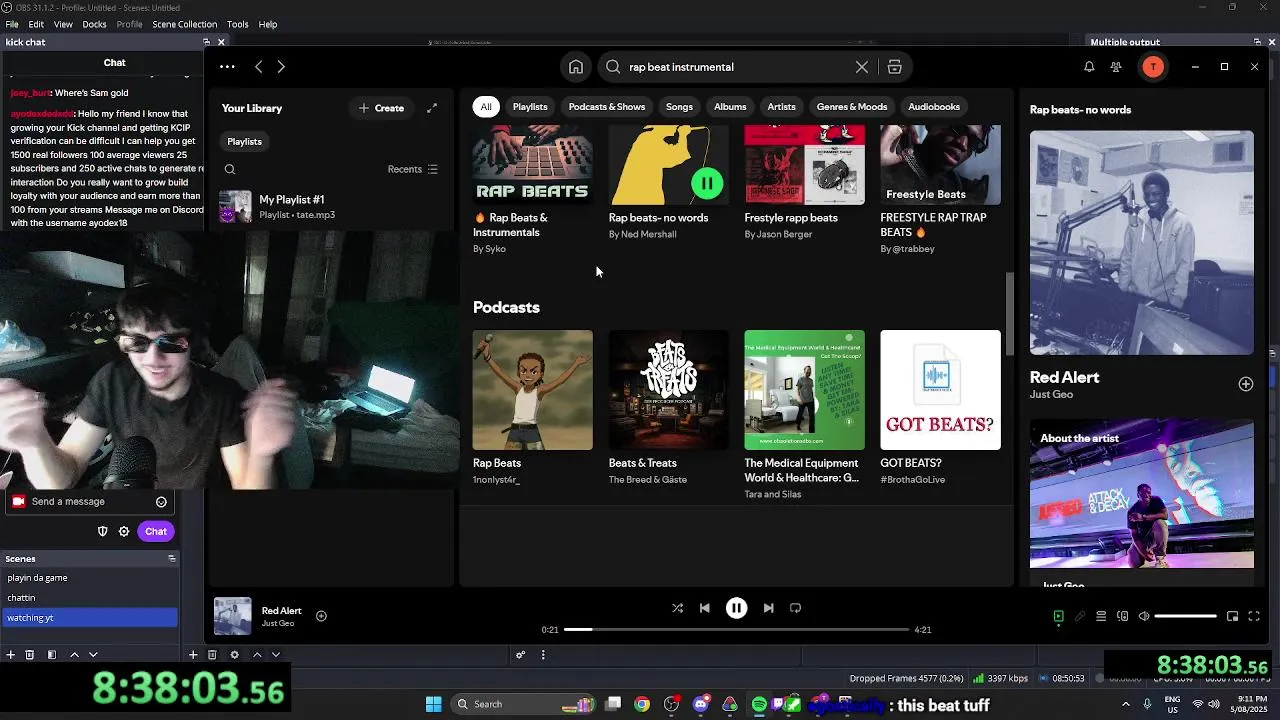The height and width of the screenshot is (720, 1280).
Task: Open Friend Activity icon in Spotify header
Action: (1116, 67)
